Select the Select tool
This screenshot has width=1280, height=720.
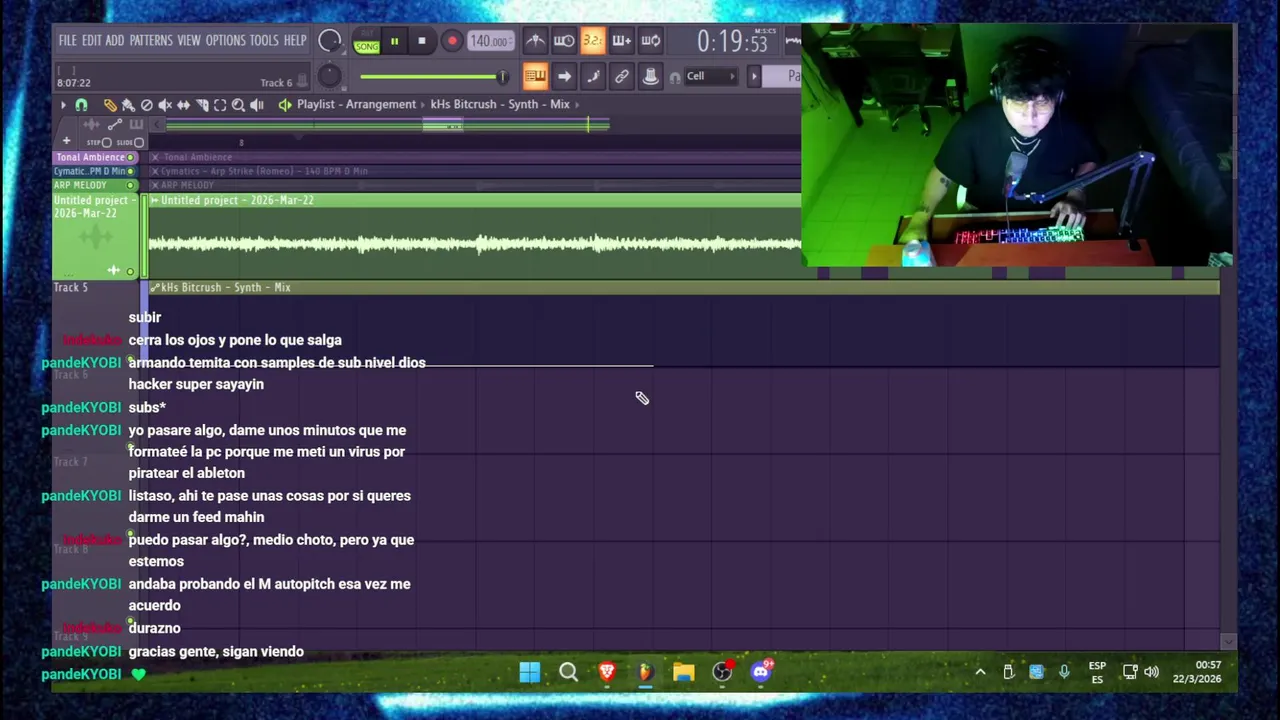[x=220, y=104]
